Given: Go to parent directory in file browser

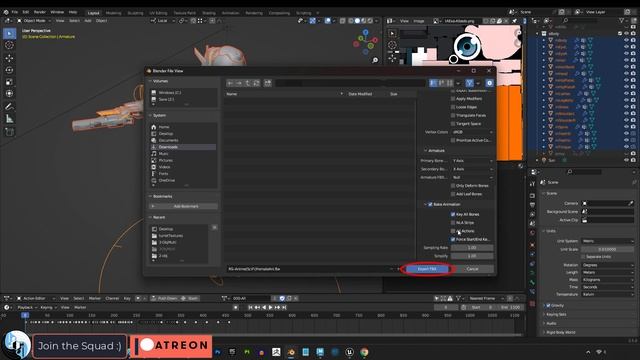Looking at the screenshot, I should pyautogui.click(x=247, y=83).
